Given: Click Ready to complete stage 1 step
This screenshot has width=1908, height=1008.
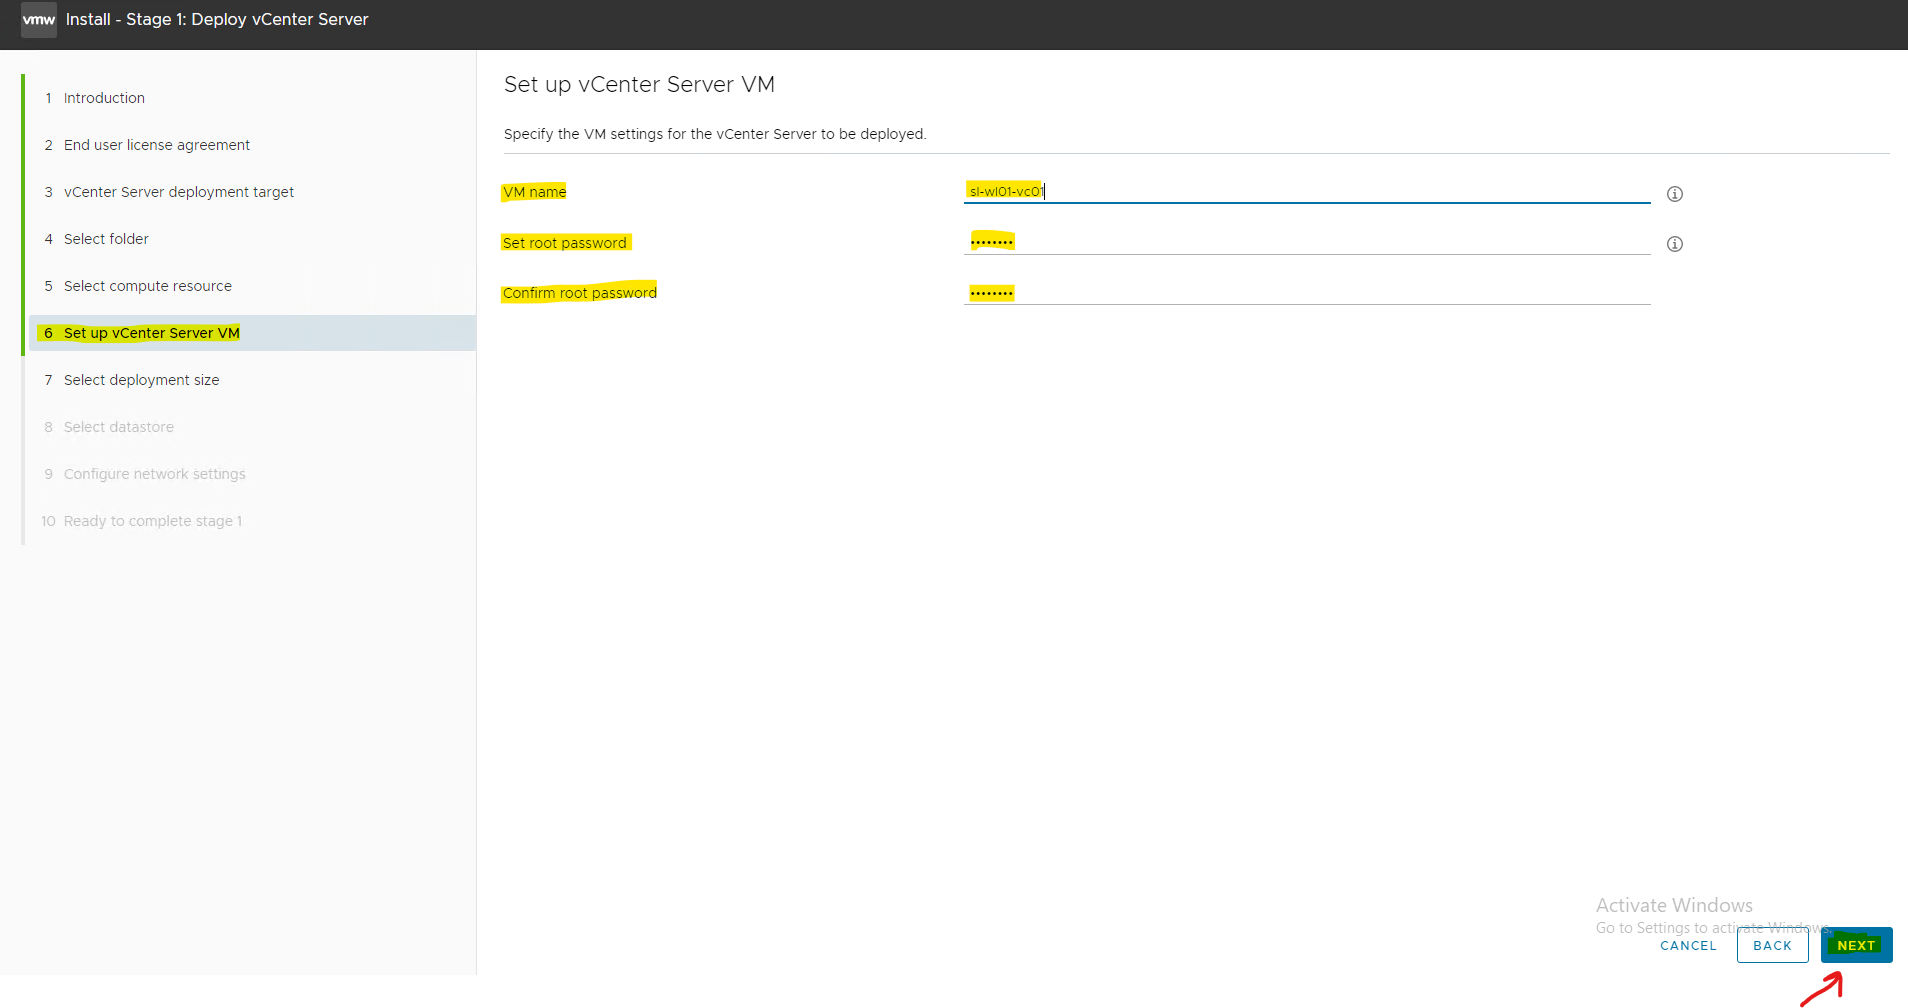Looking at the screenshot, I should pos(153,521).
